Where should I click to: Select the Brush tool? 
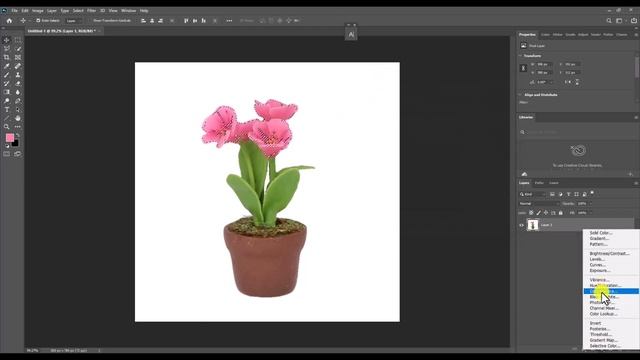click(7, 75)
